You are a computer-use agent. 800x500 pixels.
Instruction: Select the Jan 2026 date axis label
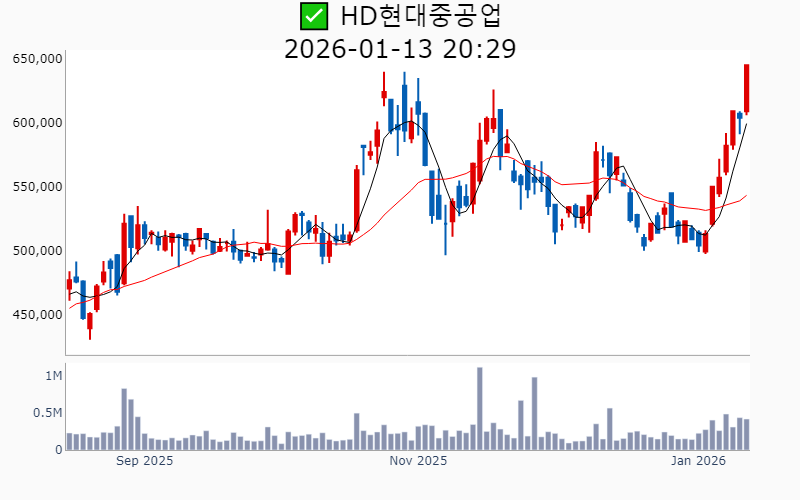698,461
